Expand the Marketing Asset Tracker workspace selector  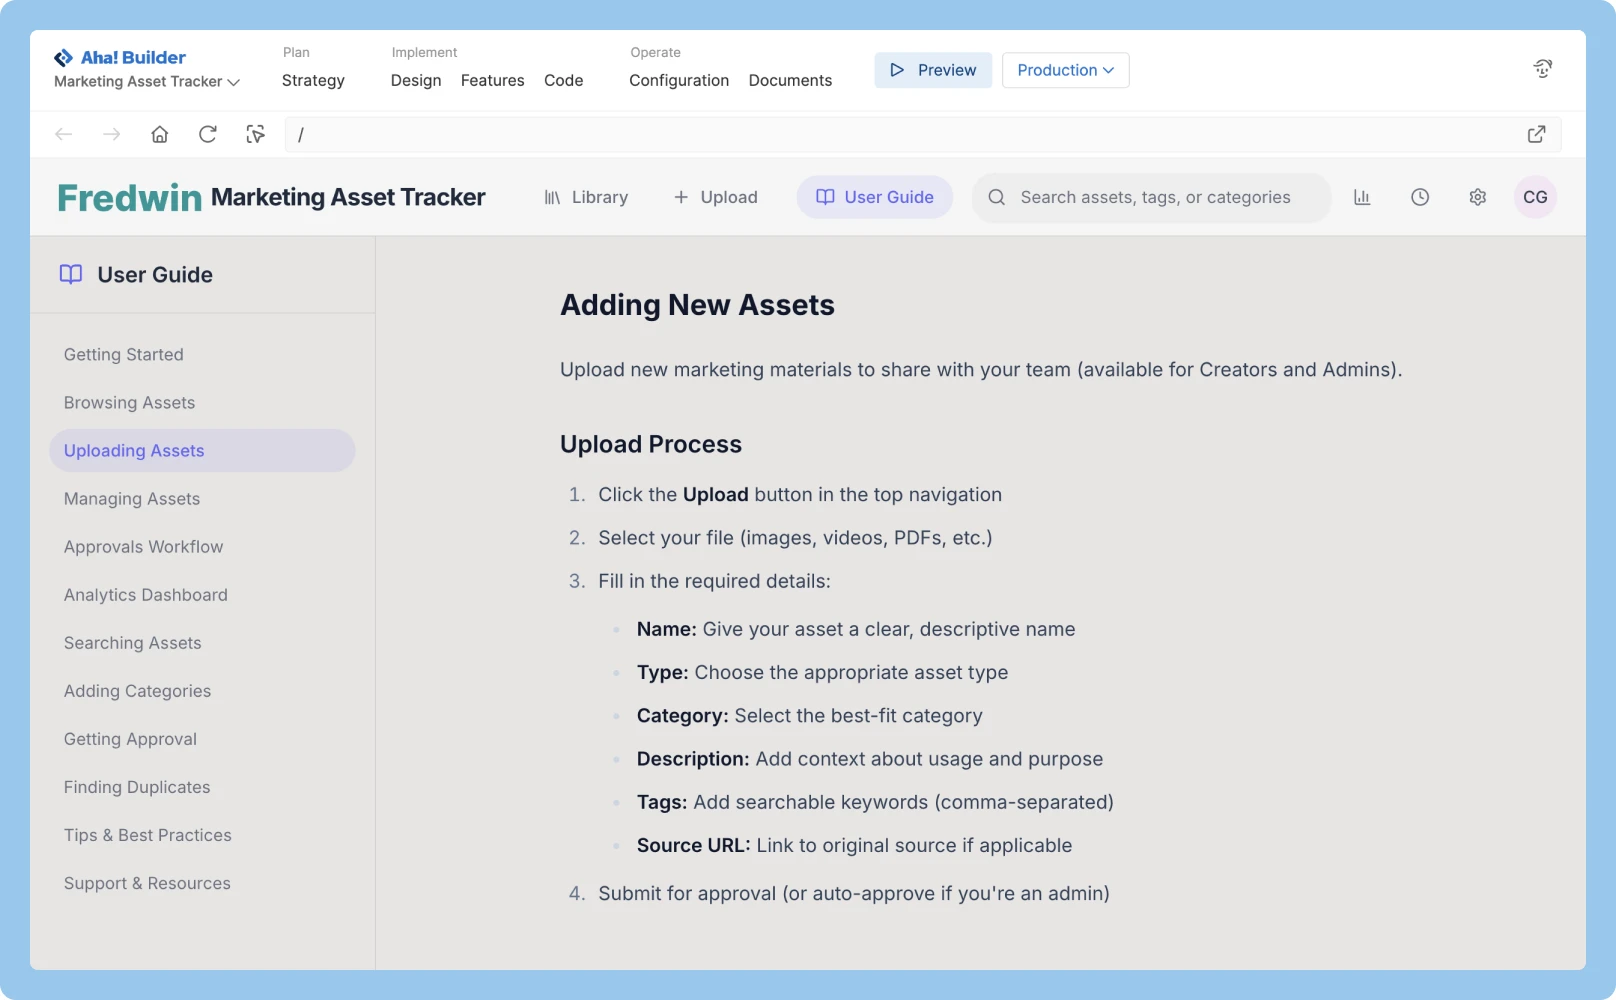click(x=145, y=82)
